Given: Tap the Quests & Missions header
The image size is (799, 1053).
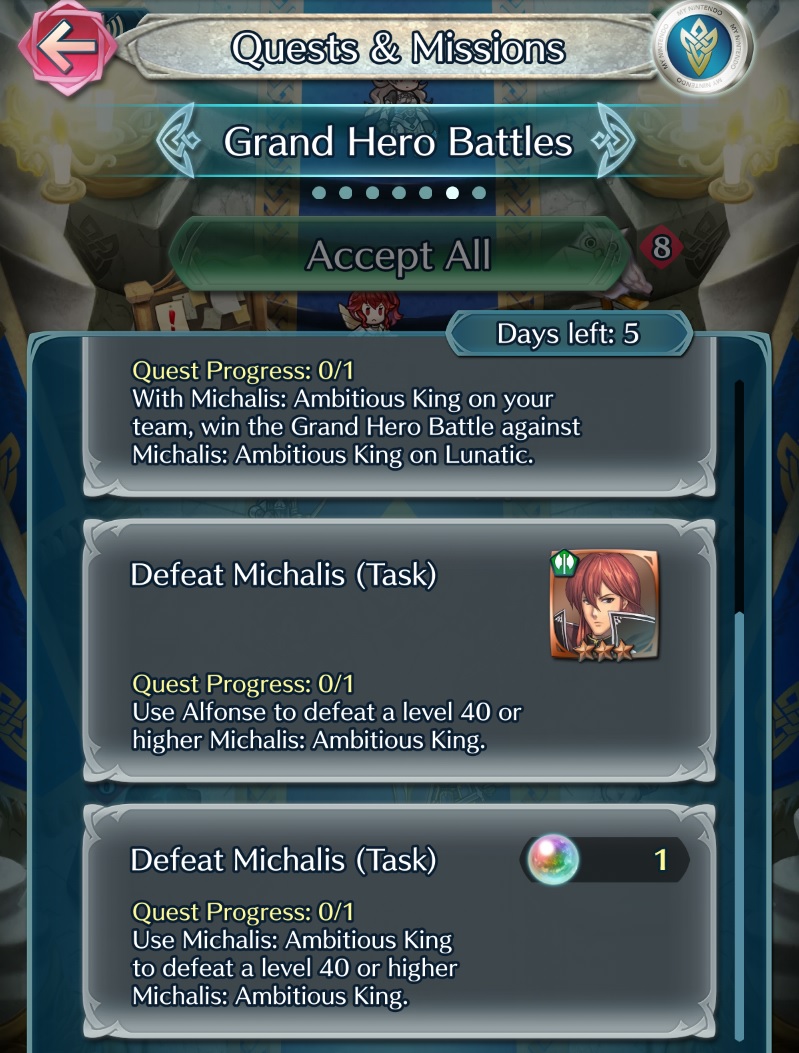Looking at the screenshot, I should [397, 48].
